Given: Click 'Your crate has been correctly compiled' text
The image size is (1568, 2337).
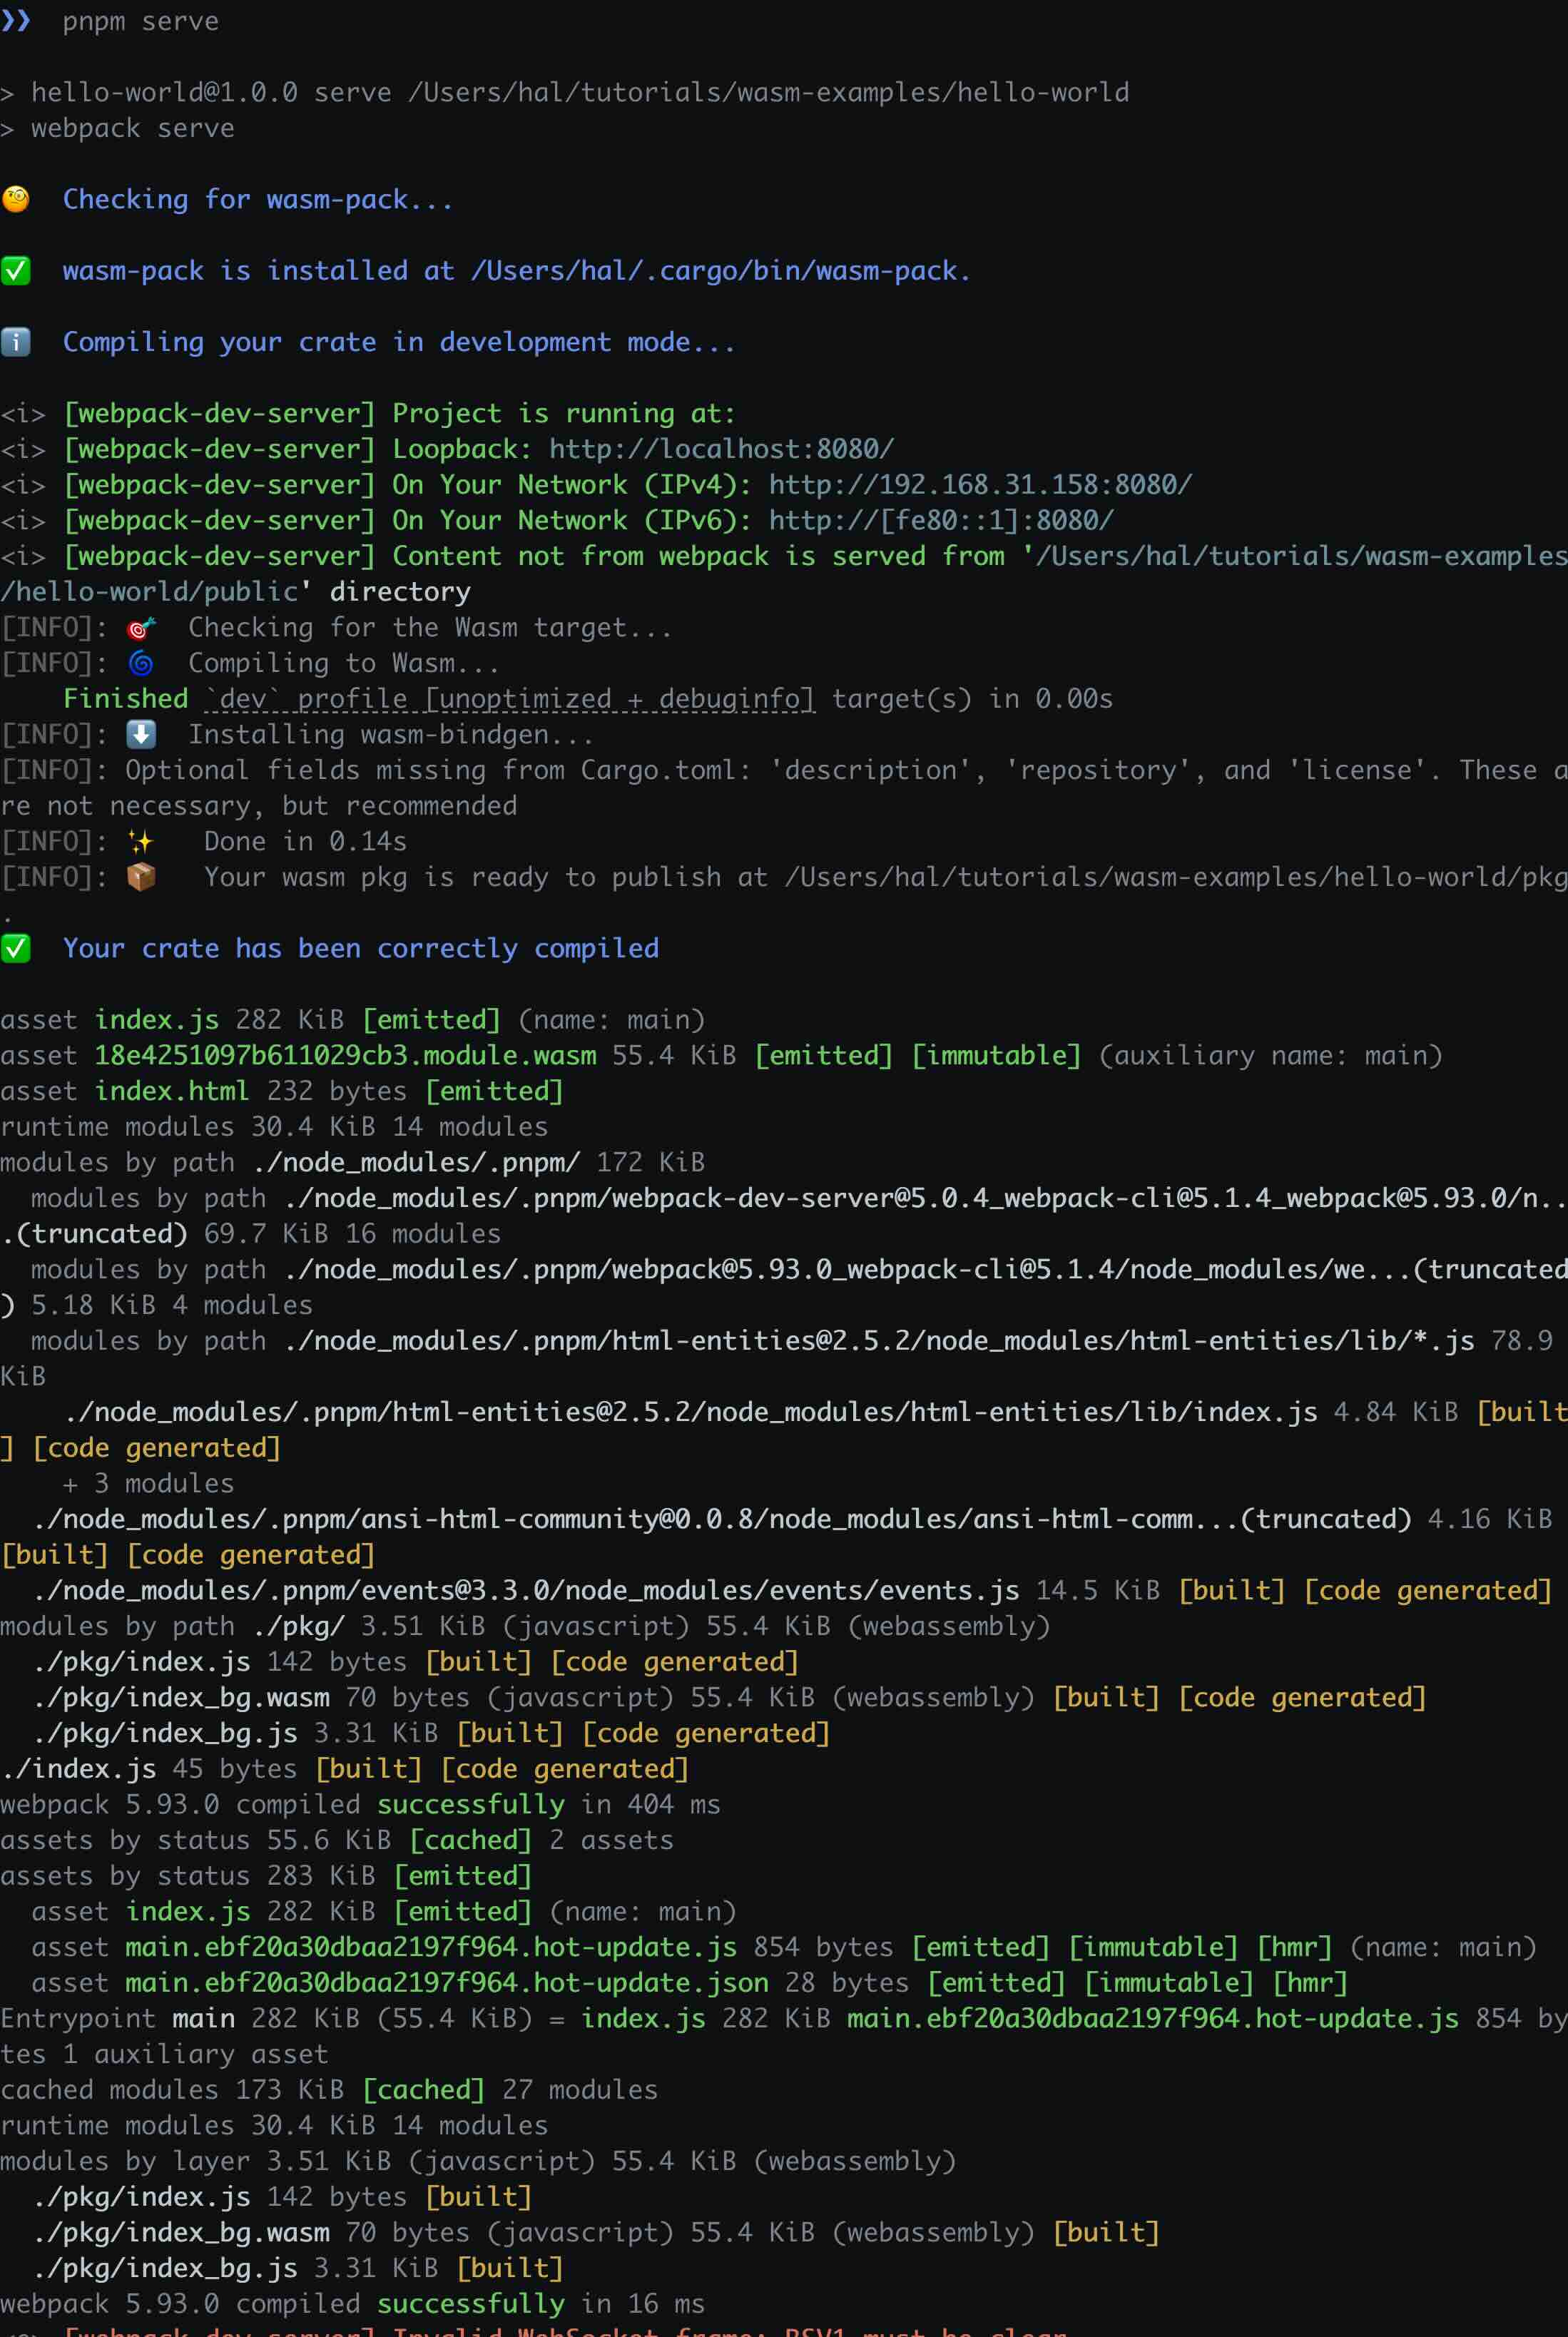Looking at the screenshot, I should pyautogui.click(x=361, y=948).
